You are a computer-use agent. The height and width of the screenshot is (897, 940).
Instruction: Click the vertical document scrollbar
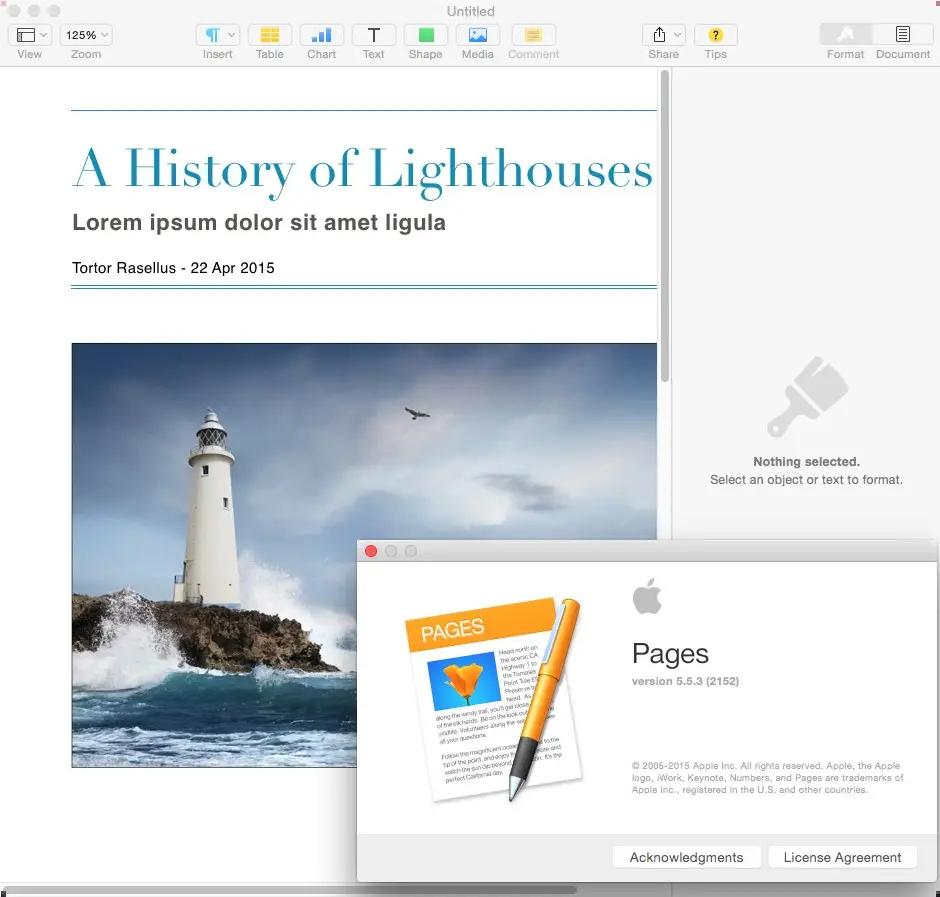pos(664,227)
